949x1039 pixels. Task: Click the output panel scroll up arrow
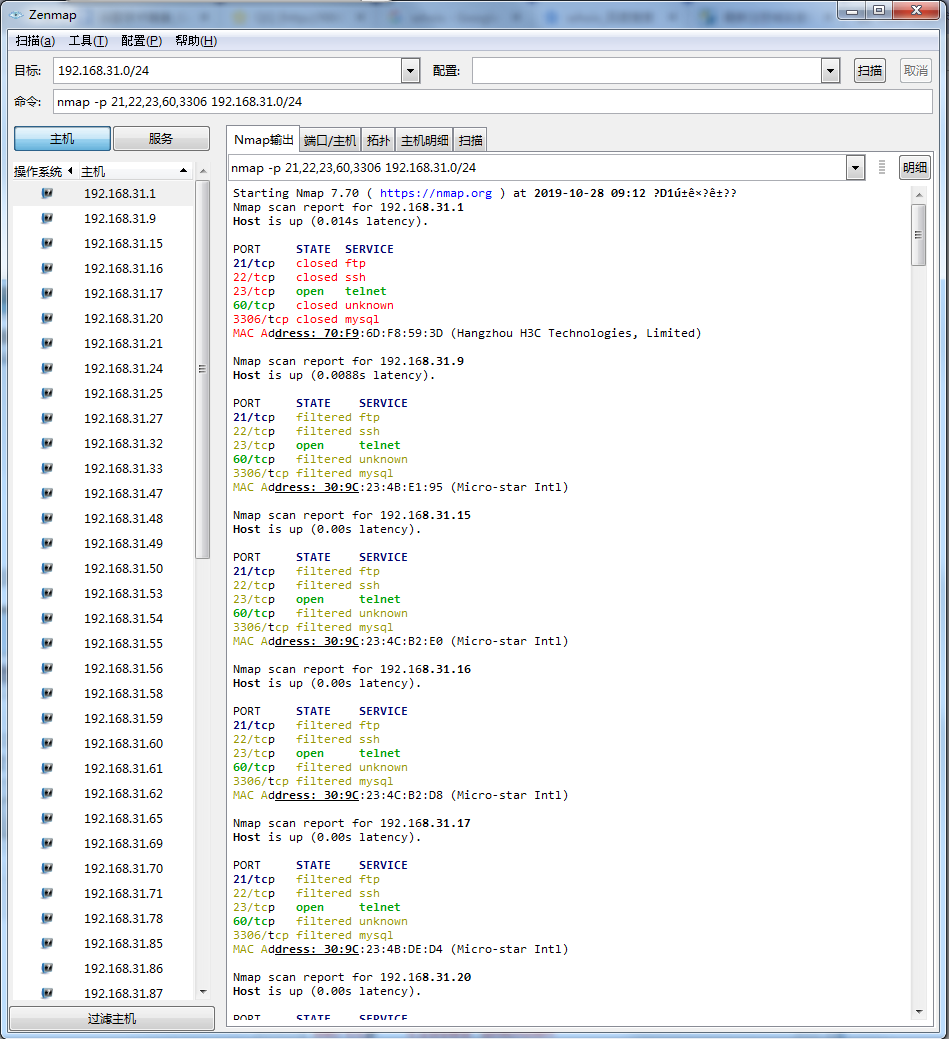coord(919,194)
